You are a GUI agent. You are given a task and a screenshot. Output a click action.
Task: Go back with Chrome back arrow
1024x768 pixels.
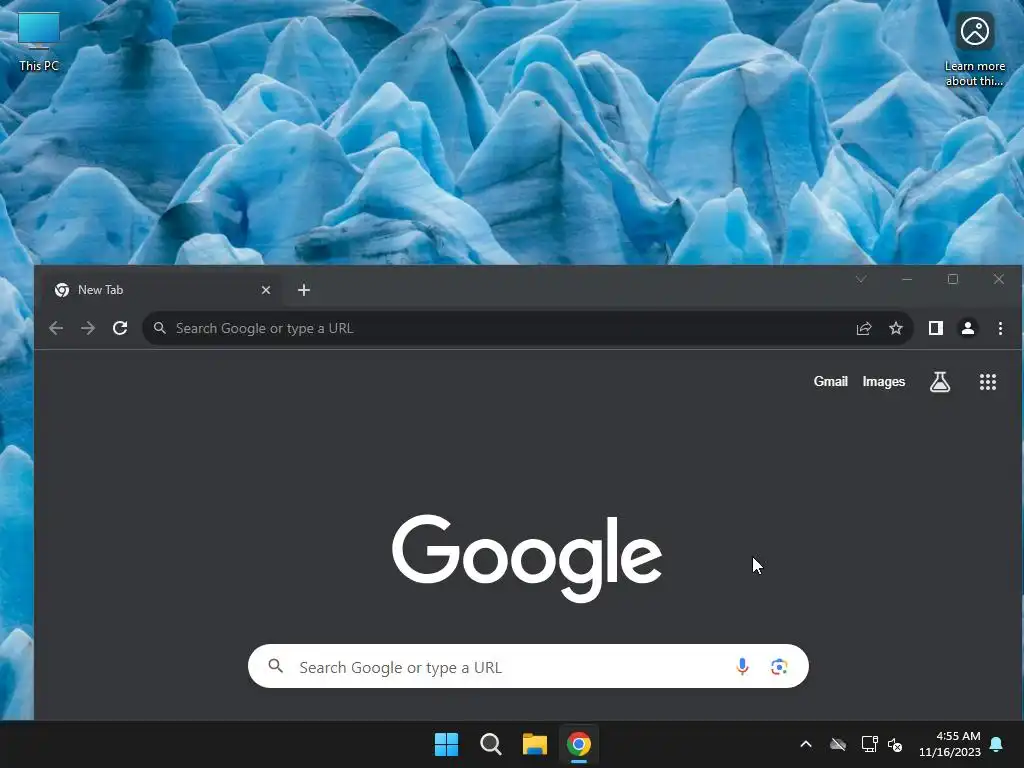click(56, 328)
